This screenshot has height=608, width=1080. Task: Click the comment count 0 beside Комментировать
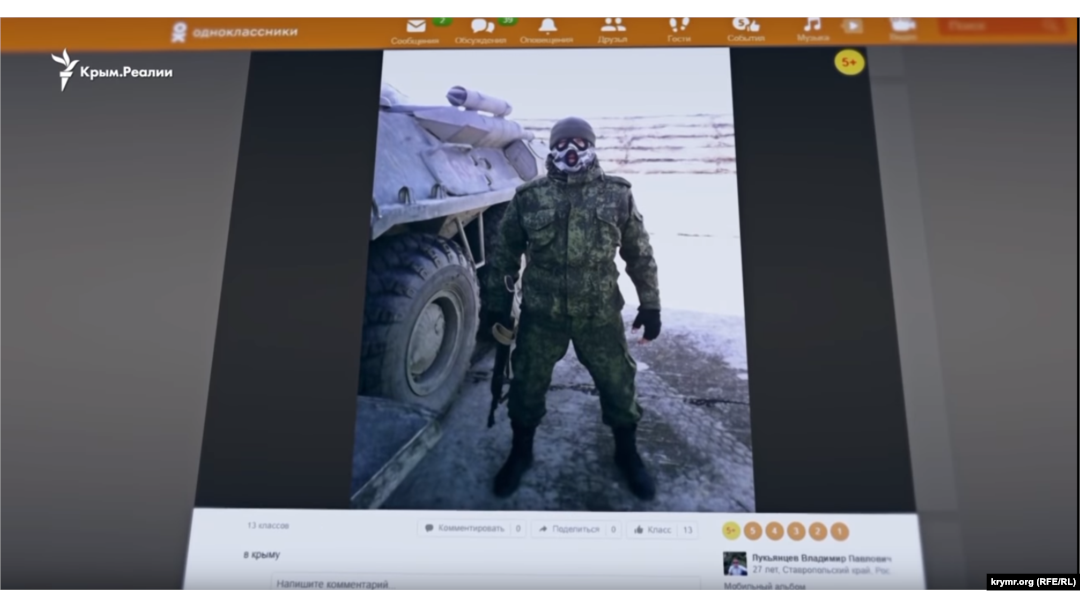(x=518, y=529)
